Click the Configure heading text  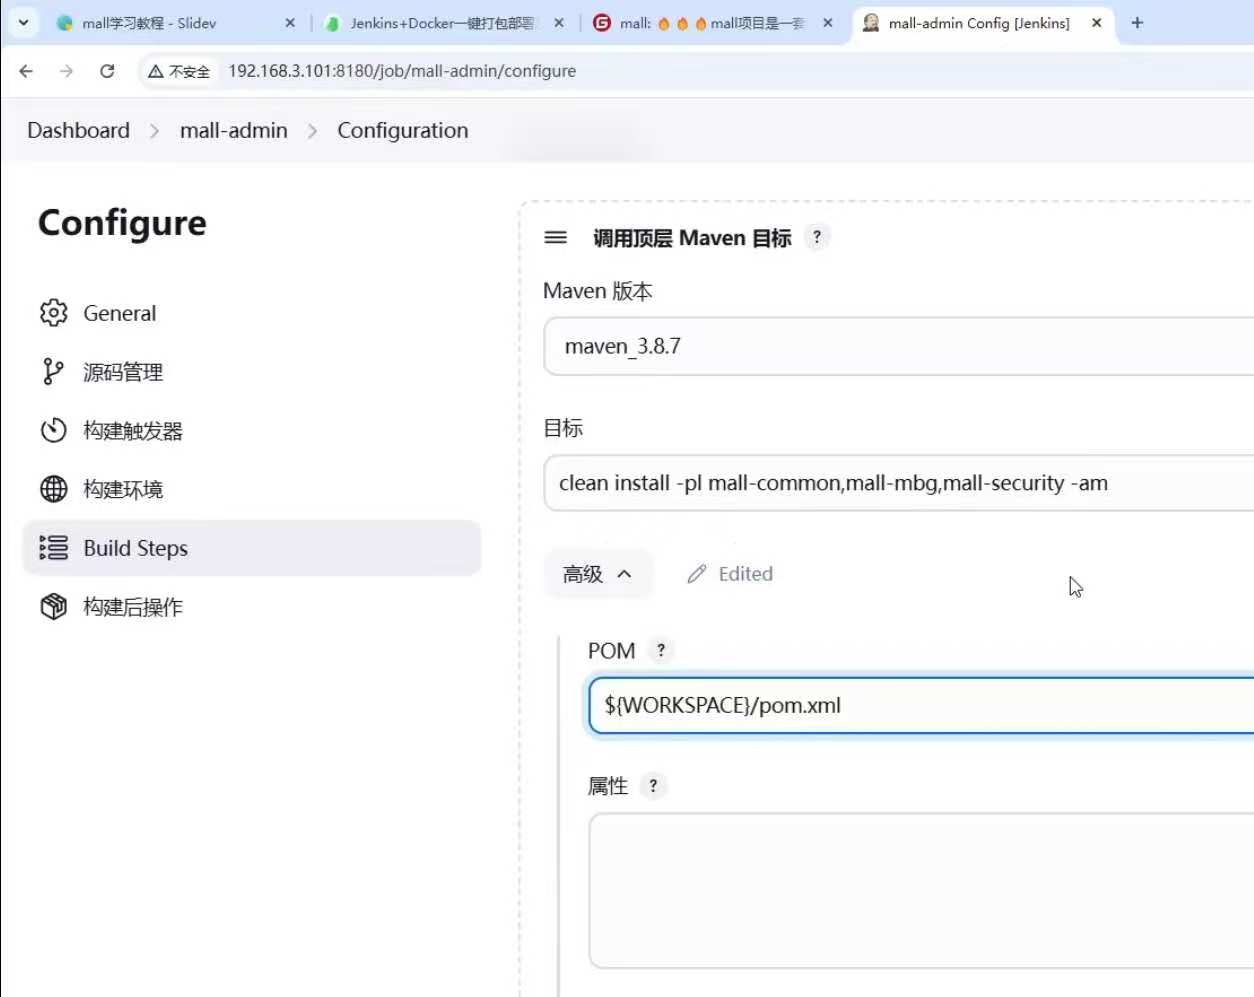tap(122, 223)
